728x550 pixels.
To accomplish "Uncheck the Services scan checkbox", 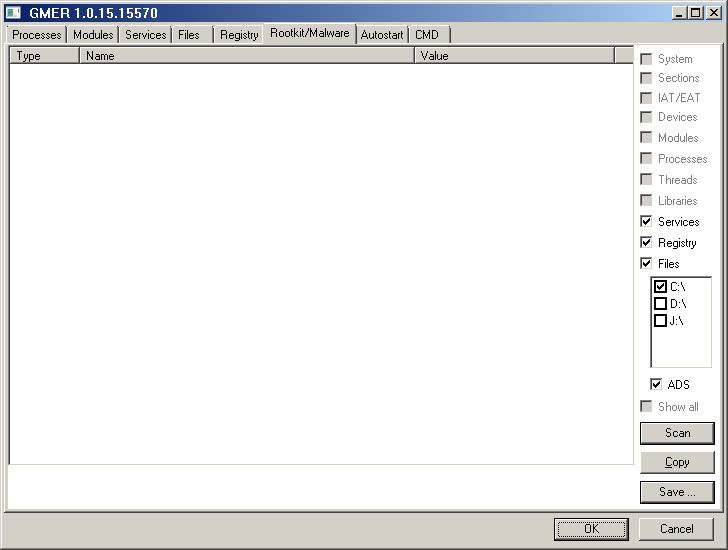I will 646,221.
